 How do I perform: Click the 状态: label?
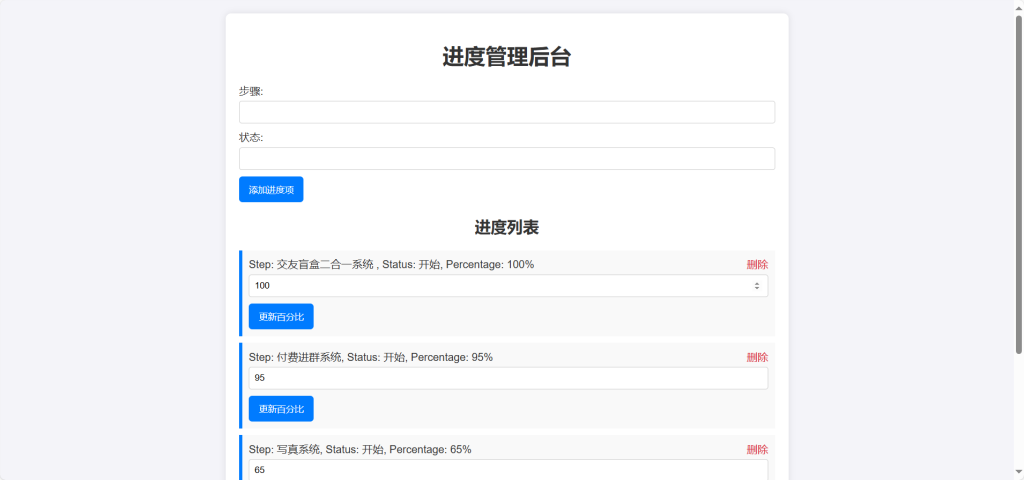251,138
